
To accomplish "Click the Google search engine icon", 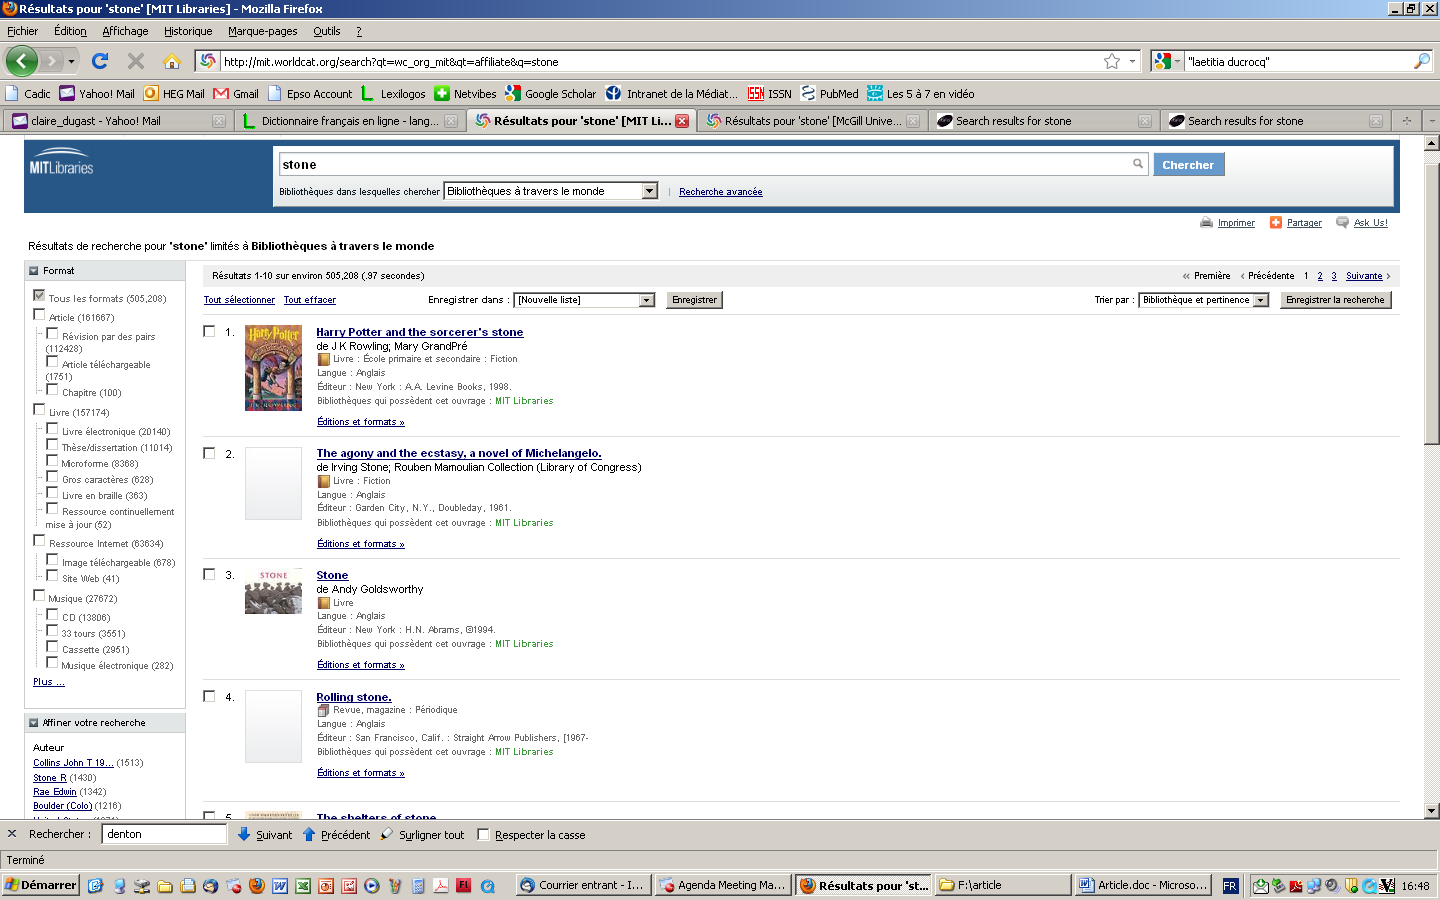I will tap(1162, 61).
